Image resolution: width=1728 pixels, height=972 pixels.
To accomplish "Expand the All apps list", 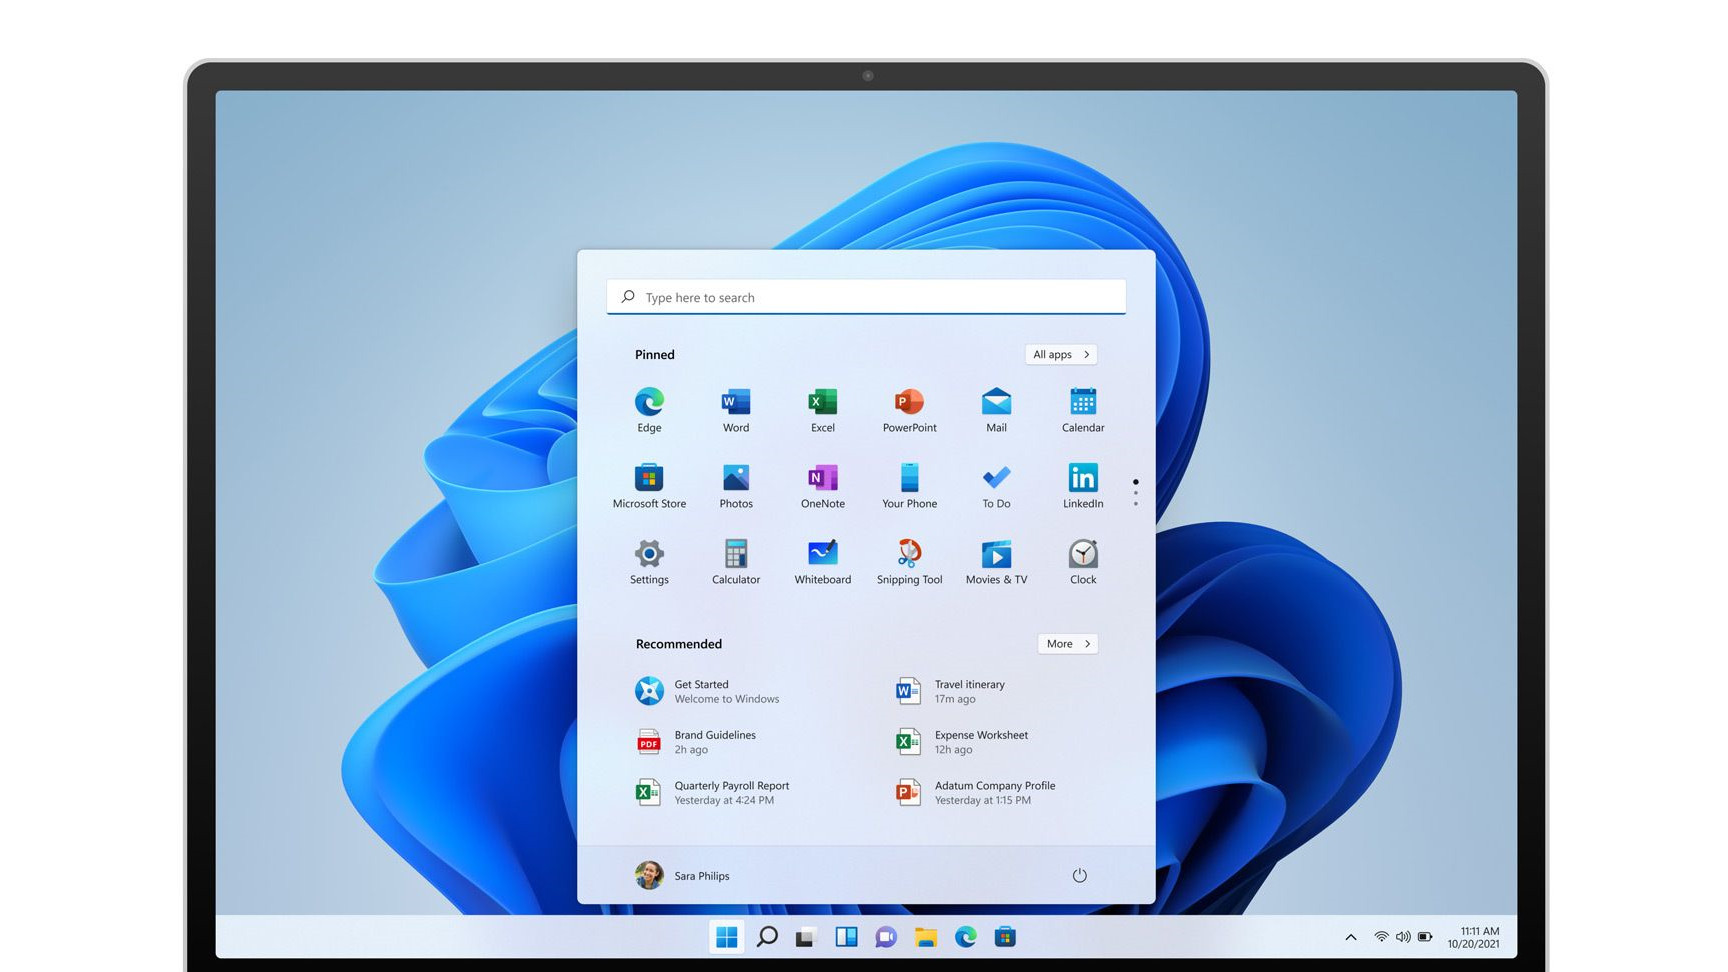I will tap(1060, 354).
